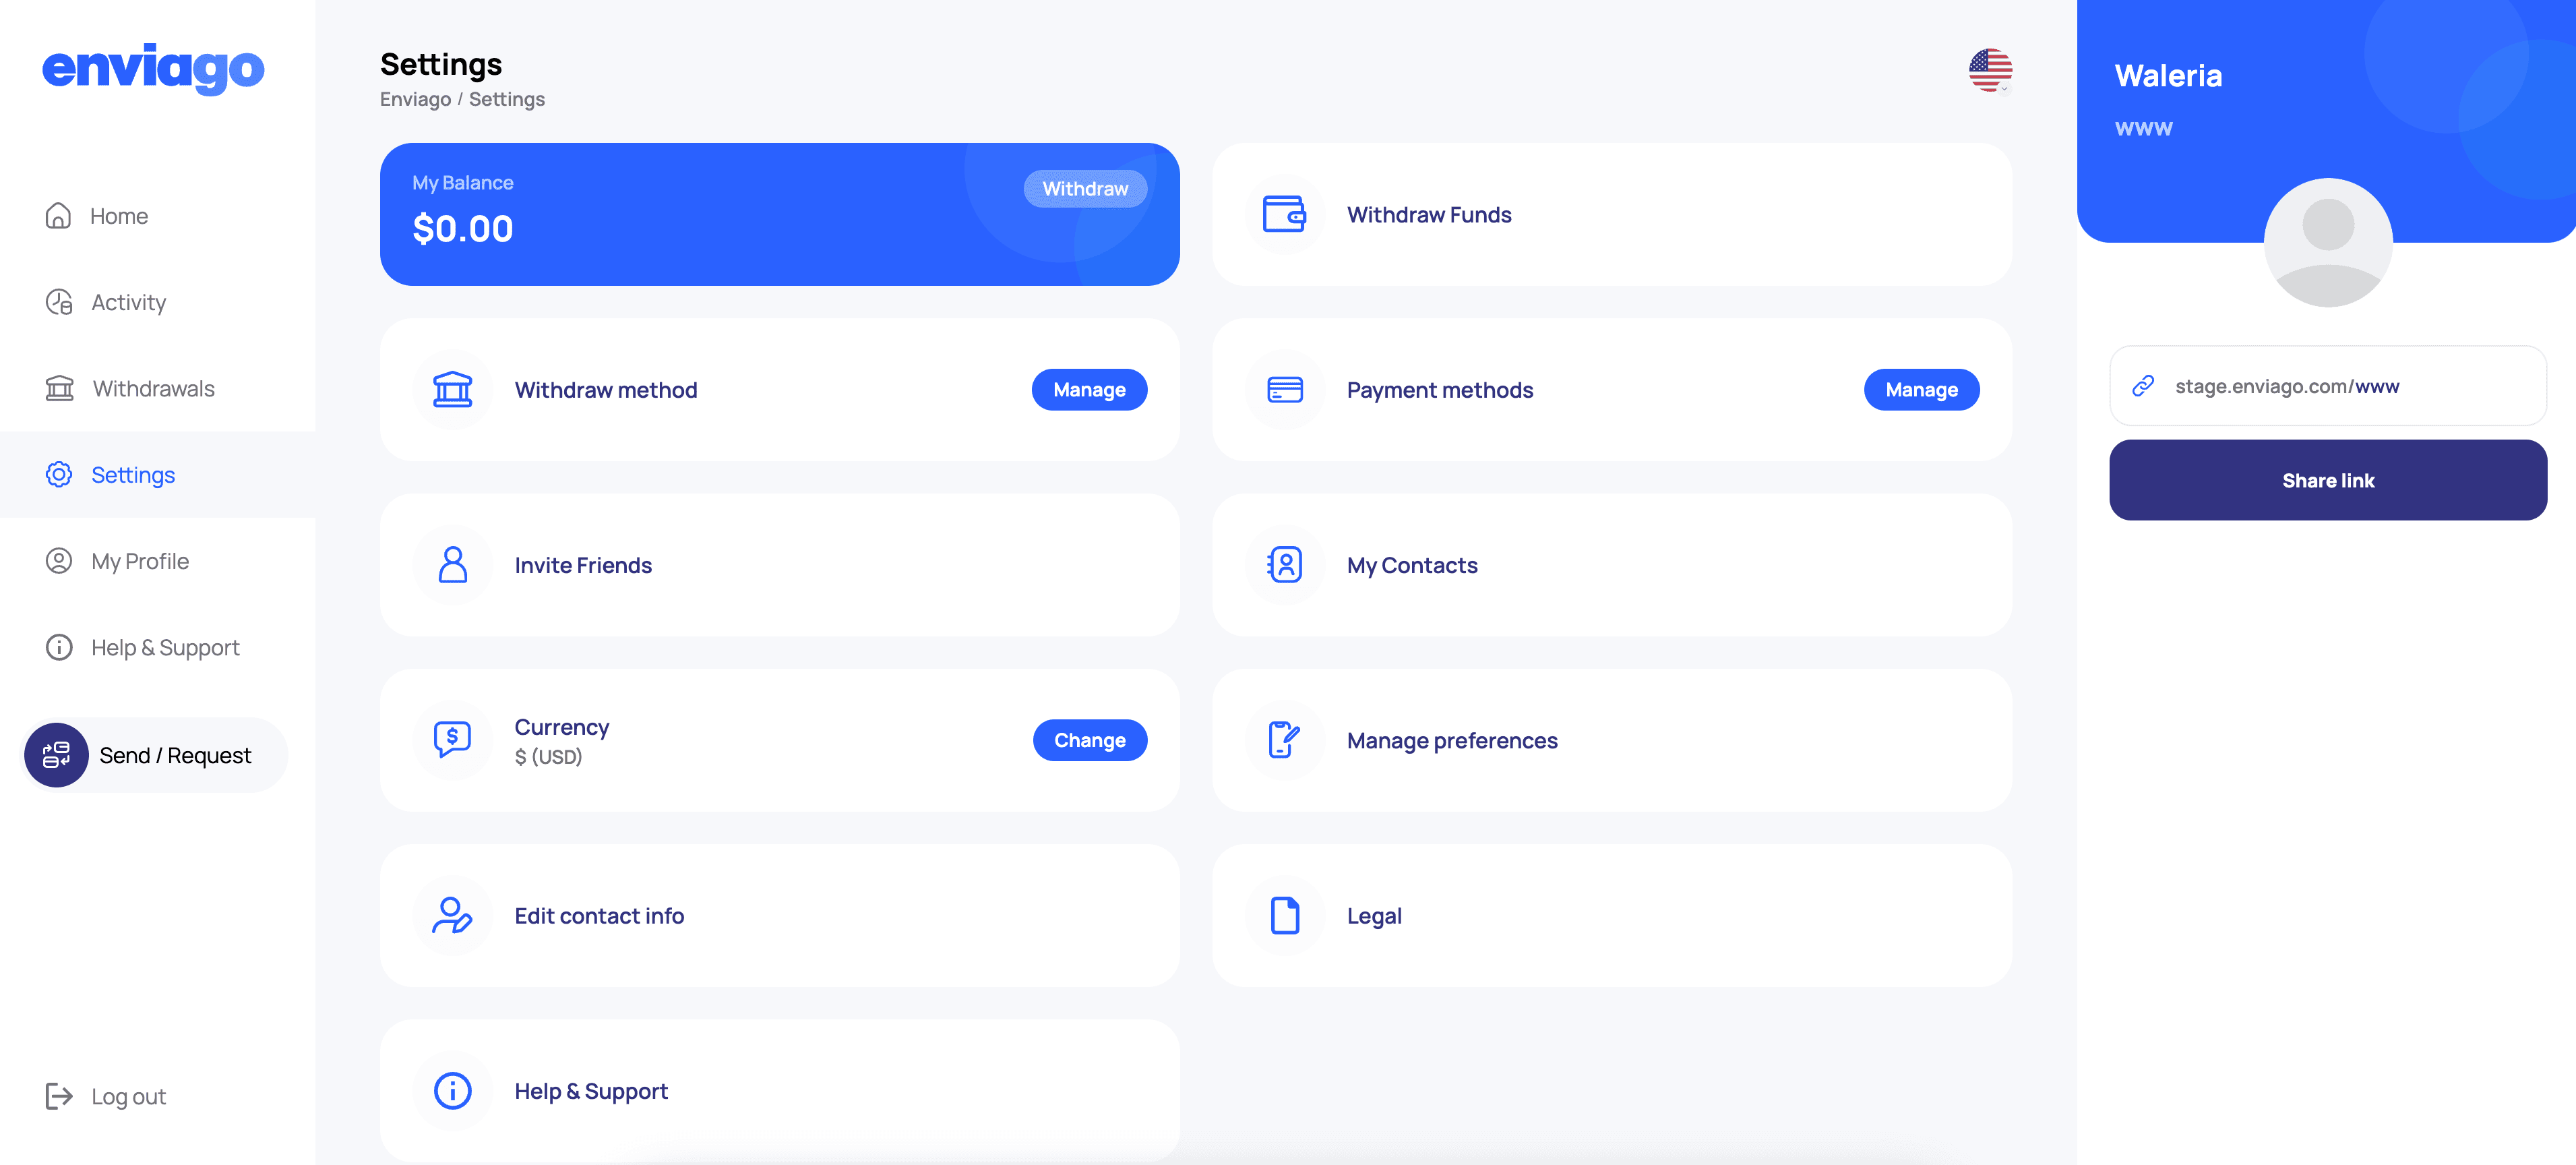The width and height of the screenshot is (2576, 1165).
Task: Open the Settings menu item
Action: [x=133, y=473]
